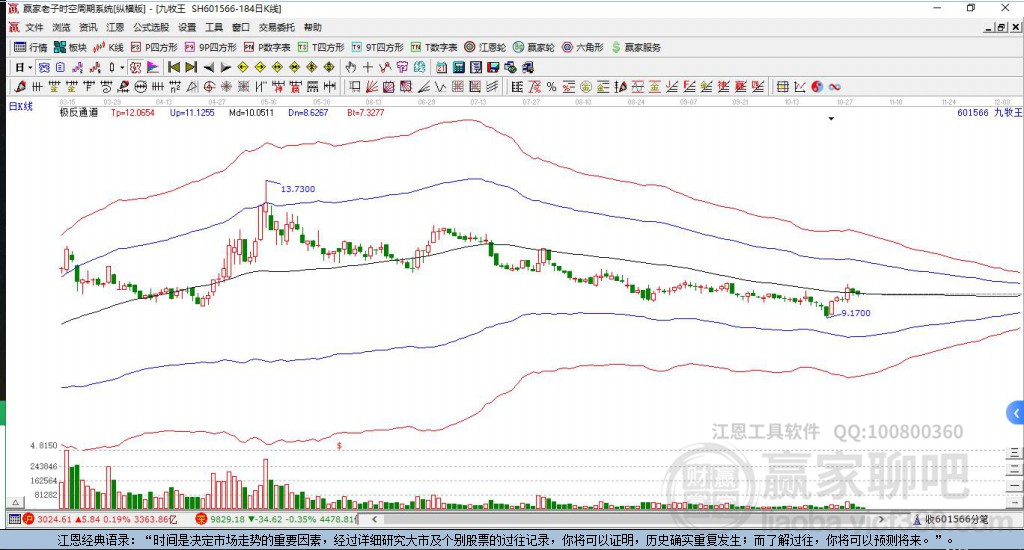Click the horizontal scrollbar right arrow

(881, 519)
